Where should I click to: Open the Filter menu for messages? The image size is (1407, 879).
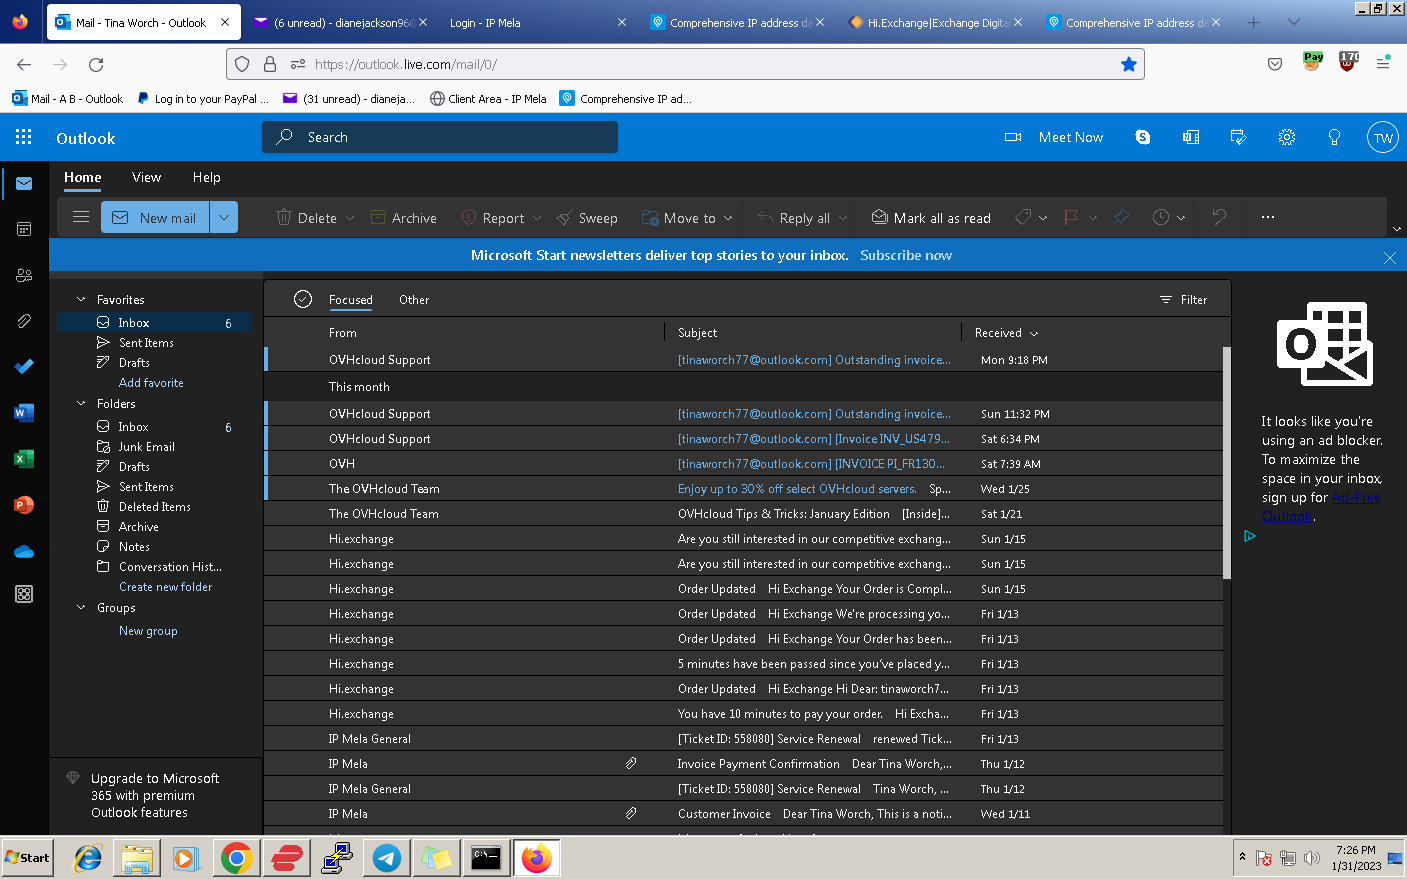click(x=1183, y=300)
